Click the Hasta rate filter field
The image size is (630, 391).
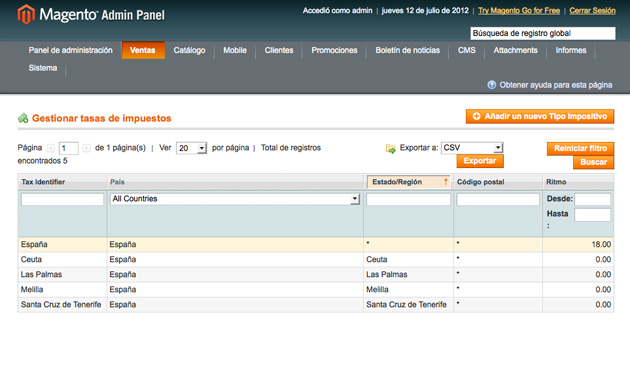(592, 215)
